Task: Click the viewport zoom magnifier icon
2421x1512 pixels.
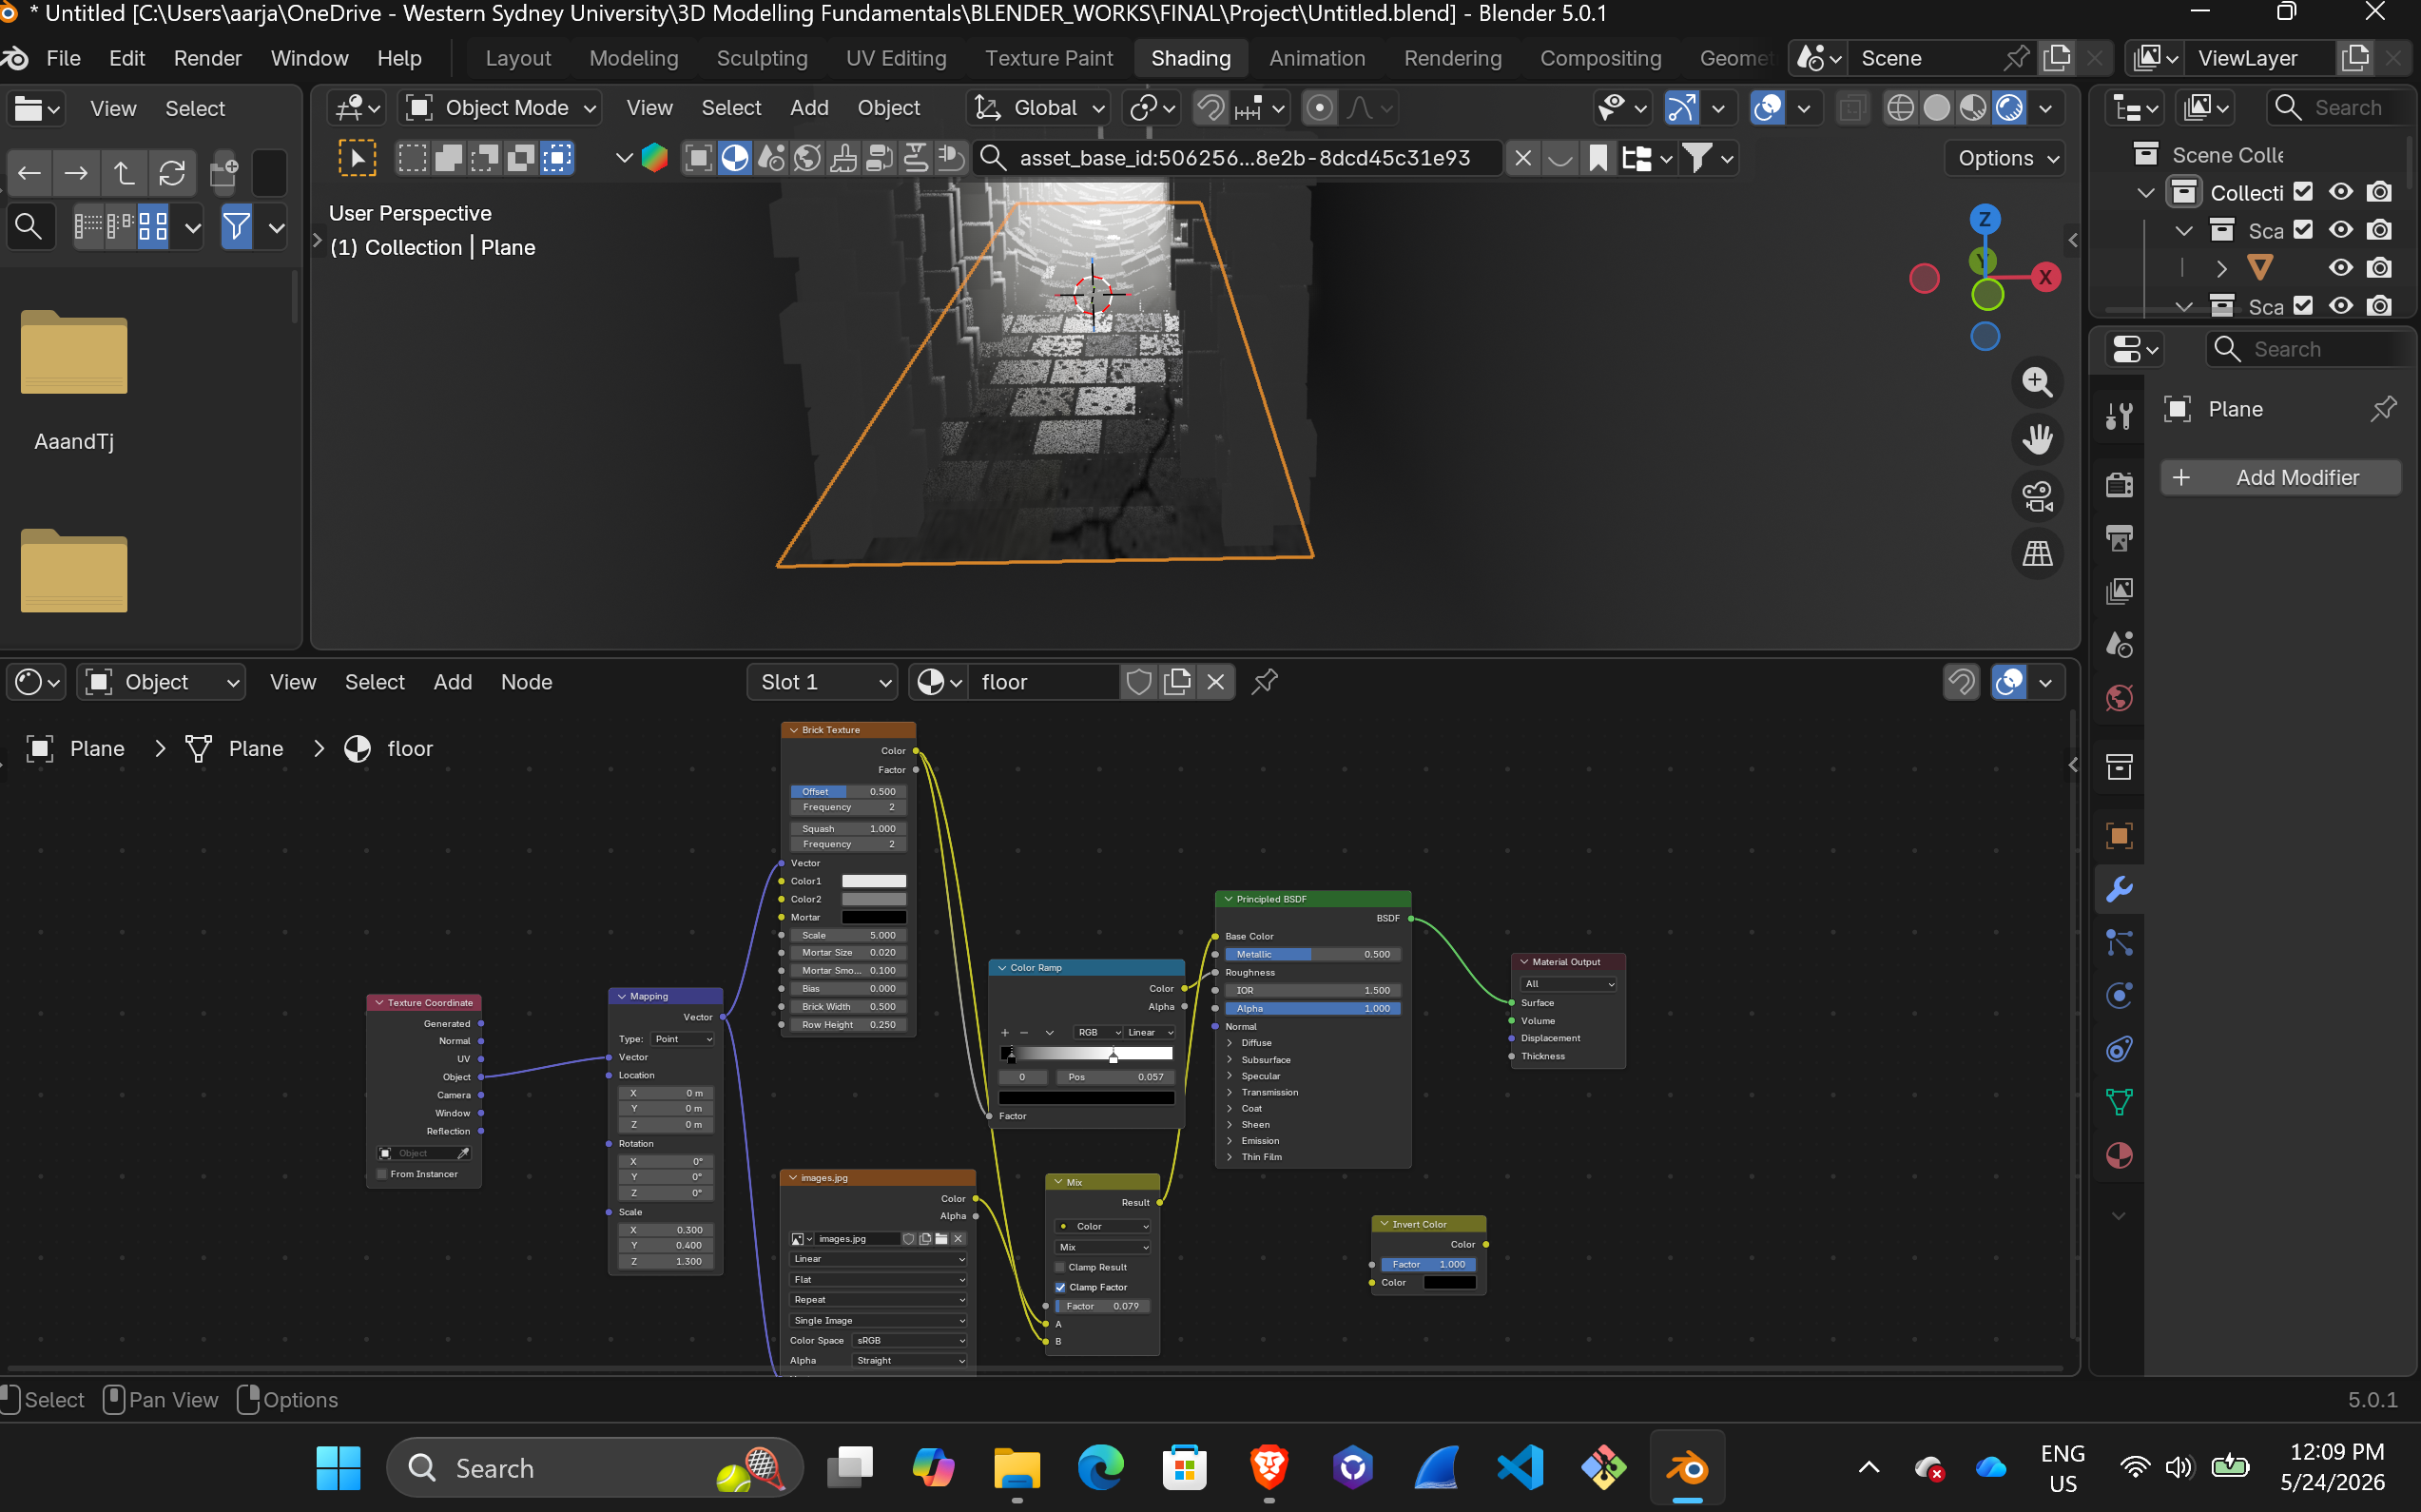Action: pyautogui.click(x=2037, y=382)
